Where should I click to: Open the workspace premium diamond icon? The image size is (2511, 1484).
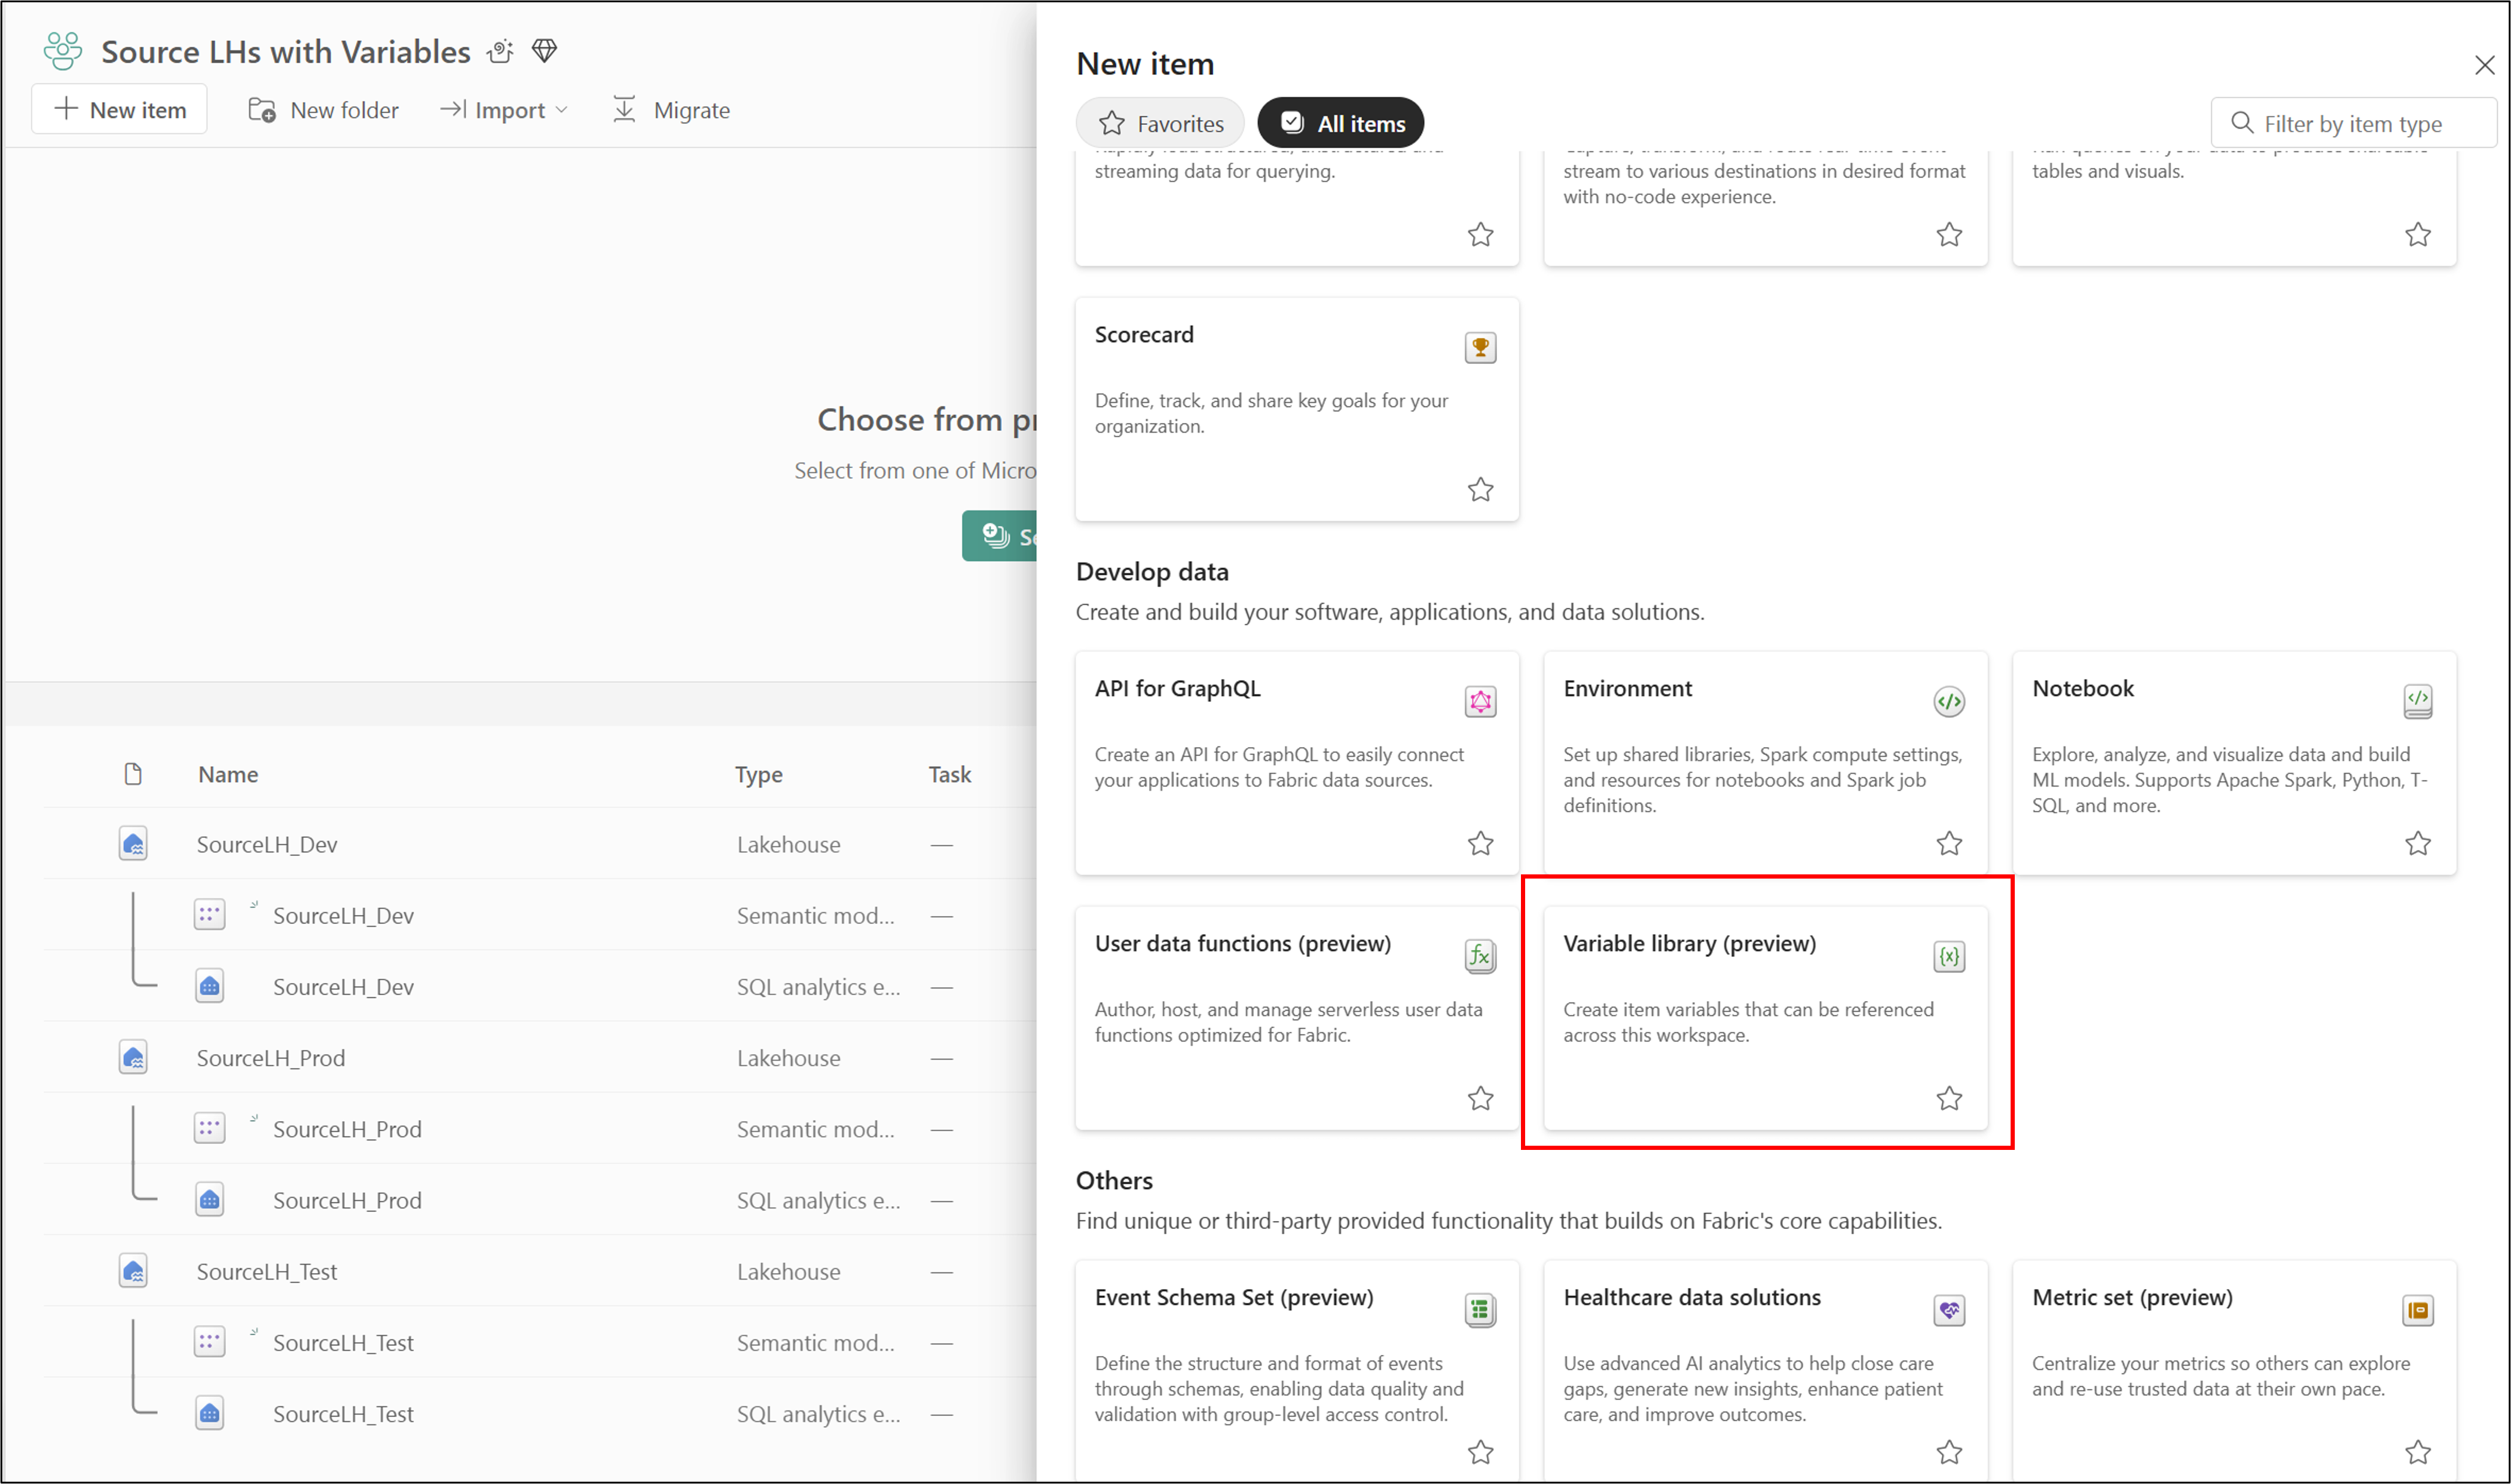[x=544, y=50]
